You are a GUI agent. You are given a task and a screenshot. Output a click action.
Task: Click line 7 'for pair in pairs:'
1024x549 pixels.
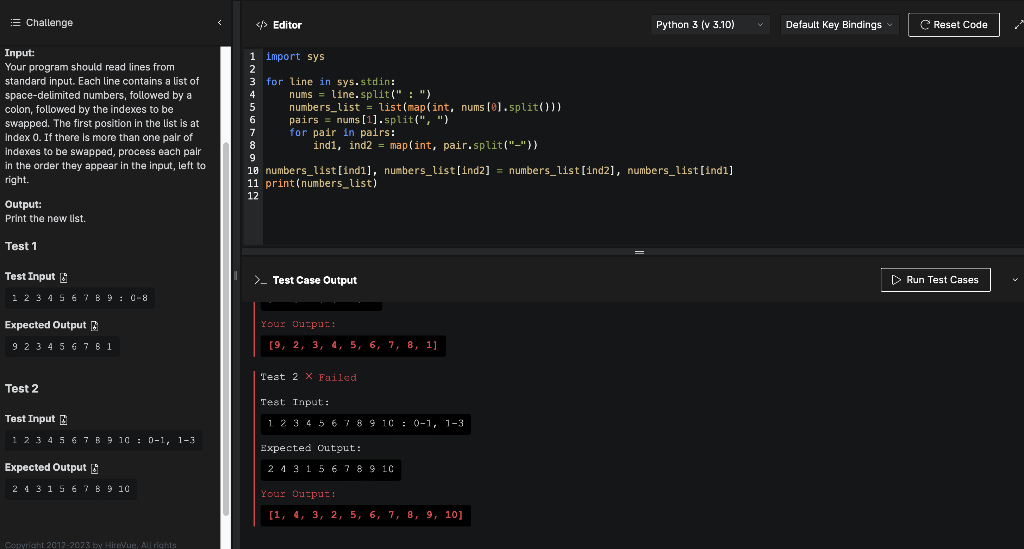pos(342,133)
